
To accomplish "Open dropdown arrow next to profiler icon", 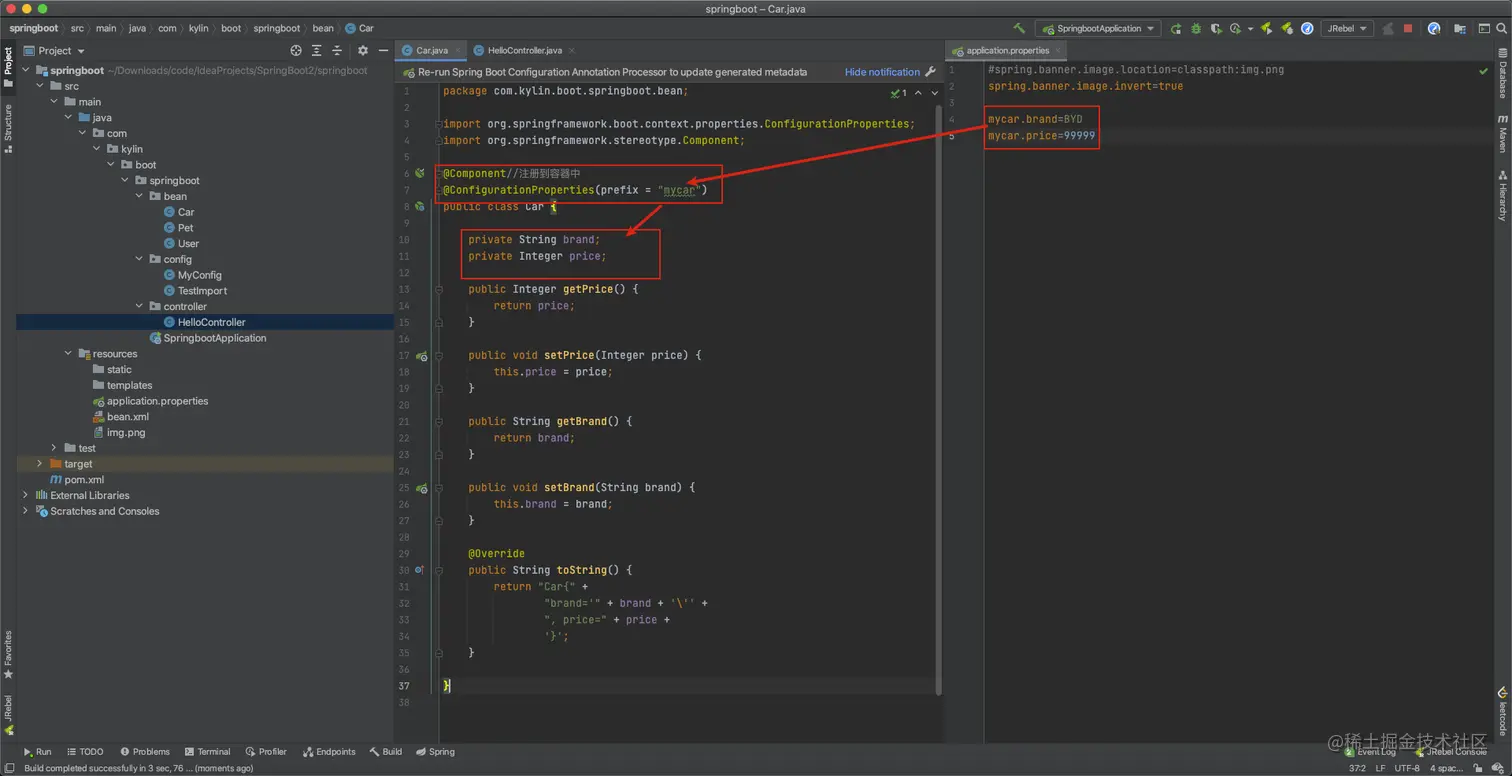I will pos(1250,29).
